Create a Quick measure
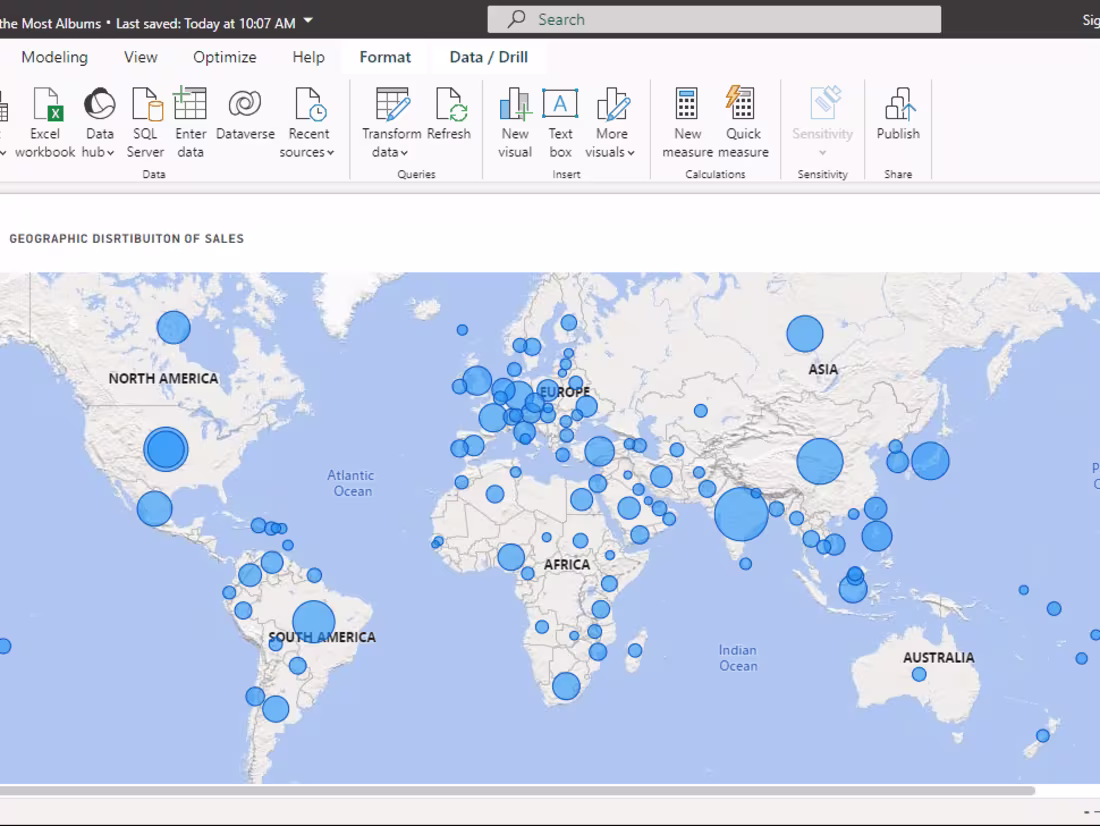This screenshot has height=826, width=1100. tap(743, 123)
